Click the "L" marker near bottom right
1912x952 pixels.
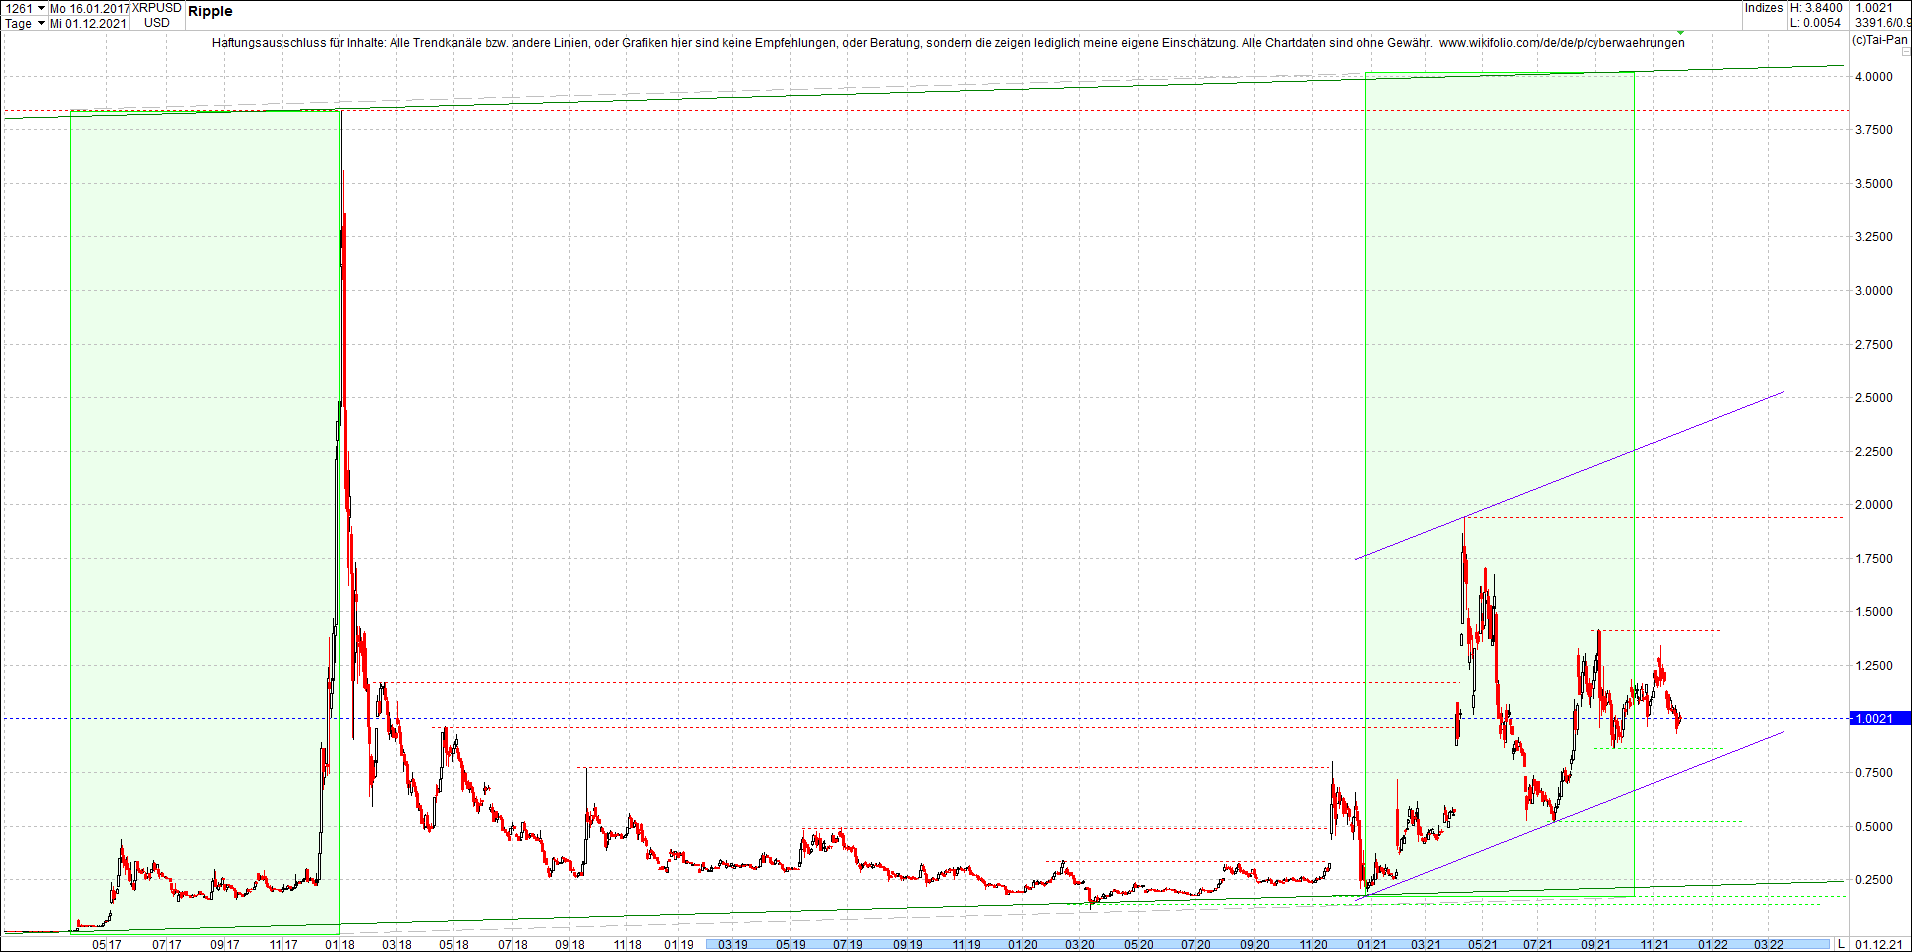click(x=1840, y=944)
